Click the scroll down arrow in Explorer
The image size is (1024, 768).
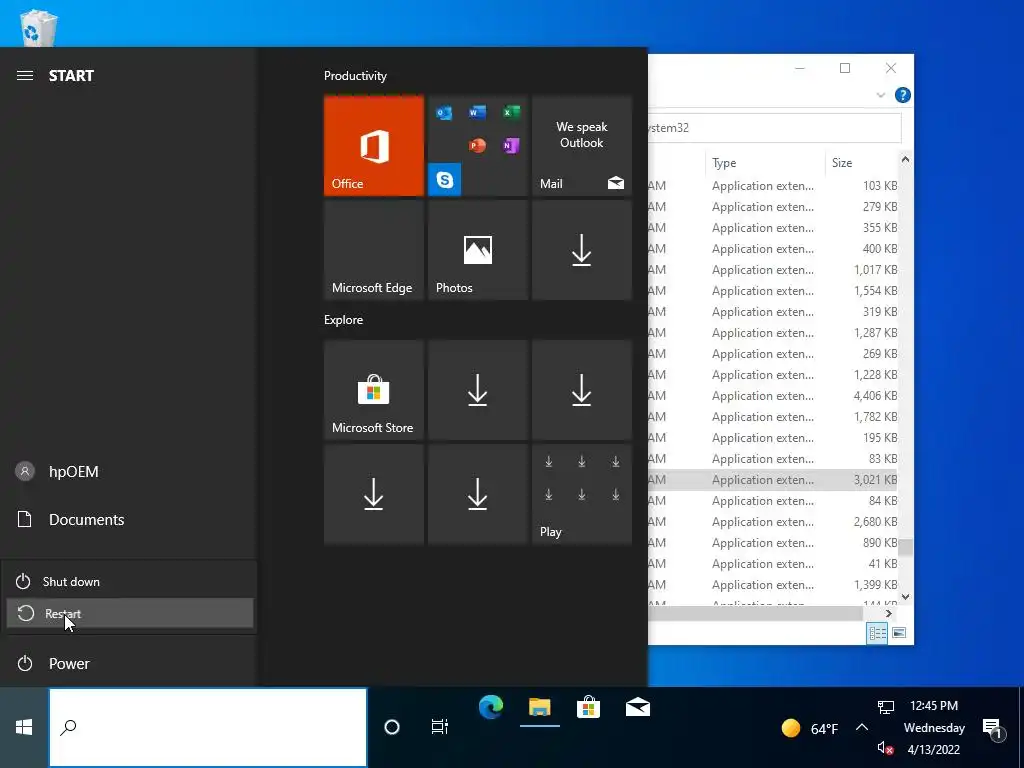906,596
